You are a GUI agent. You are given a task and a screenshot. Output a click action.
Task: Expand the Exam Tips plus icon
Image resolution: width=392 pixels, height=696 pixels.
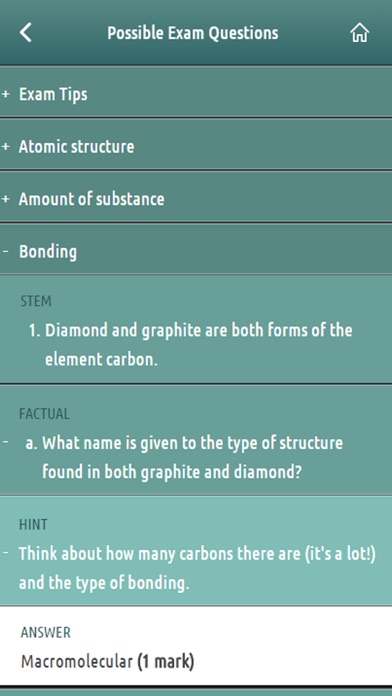click(x=6, y=94)
